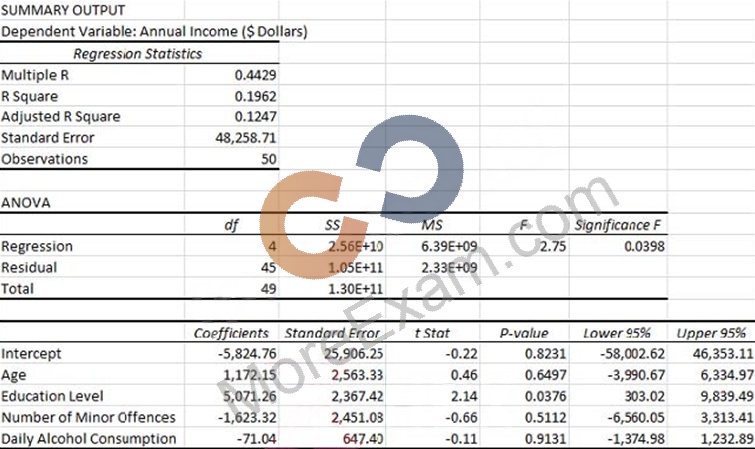Viewport: 755px width, 449px height.
Task: Click the Regression Statistics header cell
Action: tap(138, 54)
